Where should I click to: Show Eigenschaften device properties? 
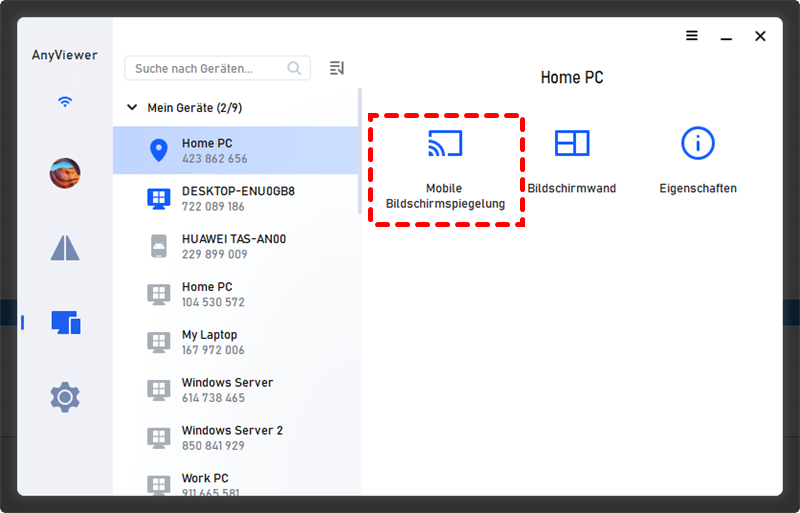pyautogui.click(x=698, y=160)
